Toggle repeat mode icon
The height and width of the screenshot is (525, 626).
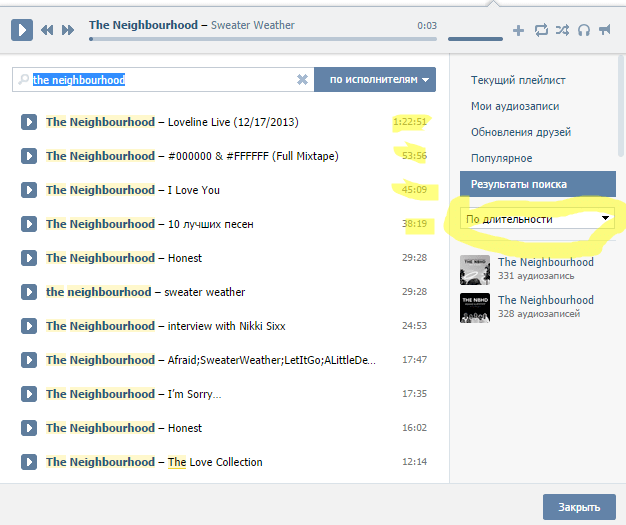tap(541, 30)
